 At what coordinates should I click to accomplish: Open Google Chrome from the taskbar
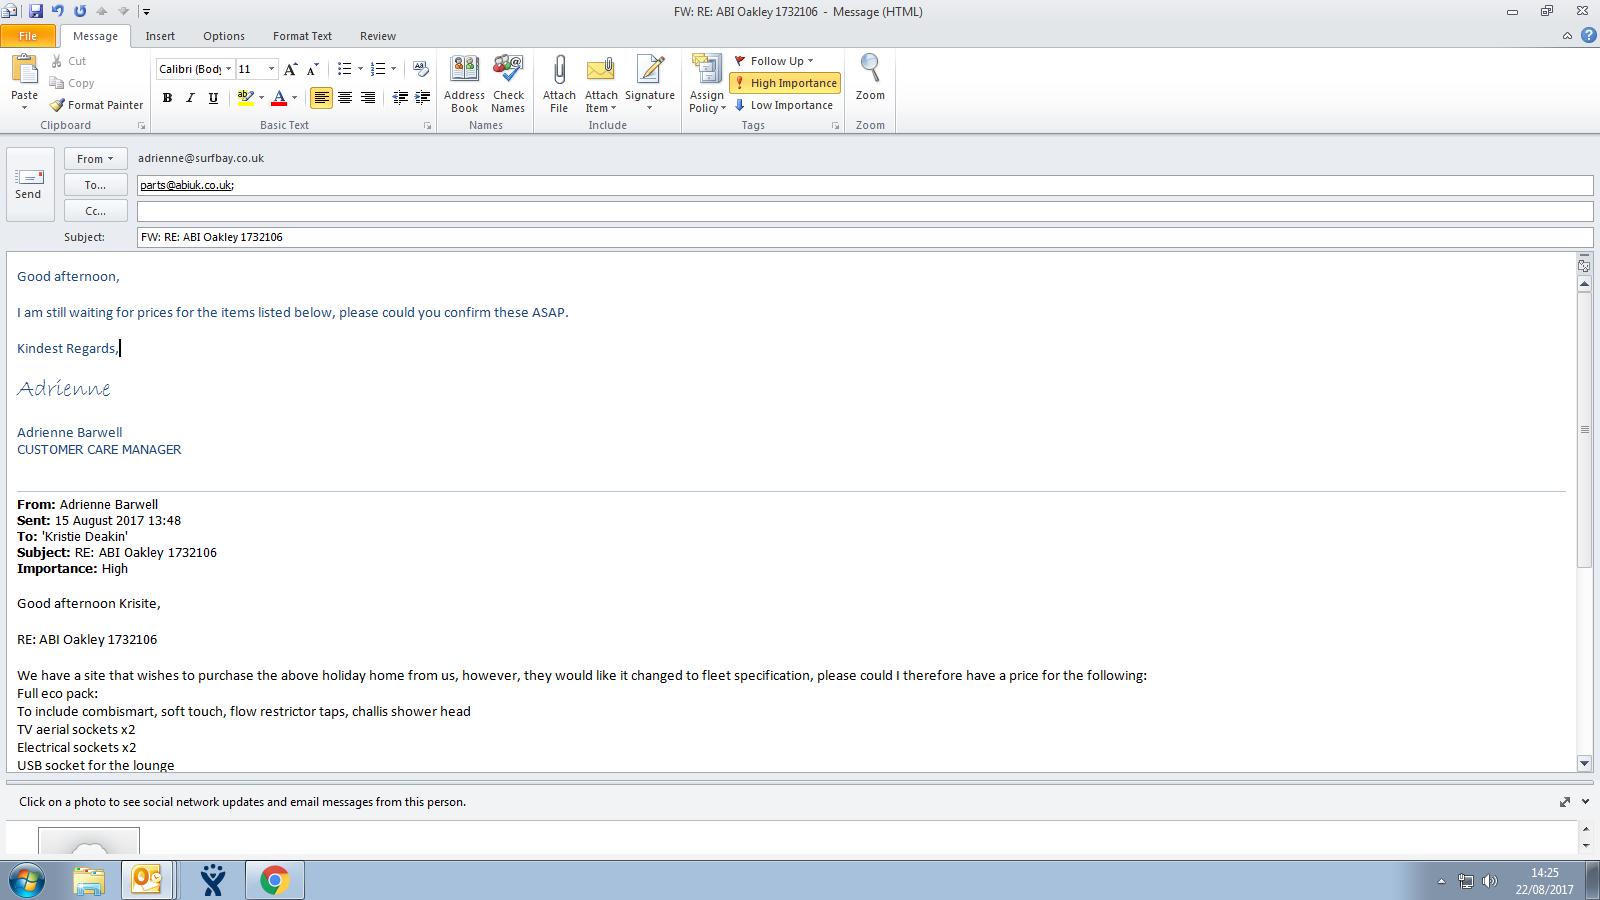pos(274,880)
